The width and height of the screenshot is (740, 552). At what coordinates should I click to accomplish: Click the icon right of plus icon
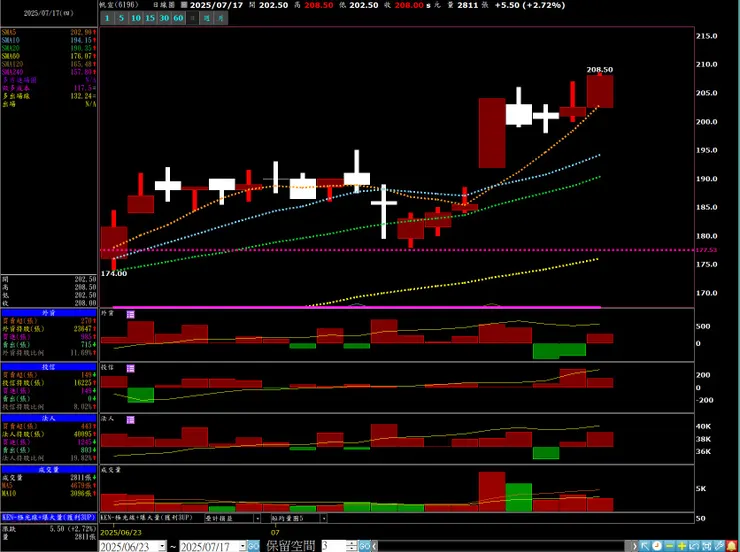(694, 546)
